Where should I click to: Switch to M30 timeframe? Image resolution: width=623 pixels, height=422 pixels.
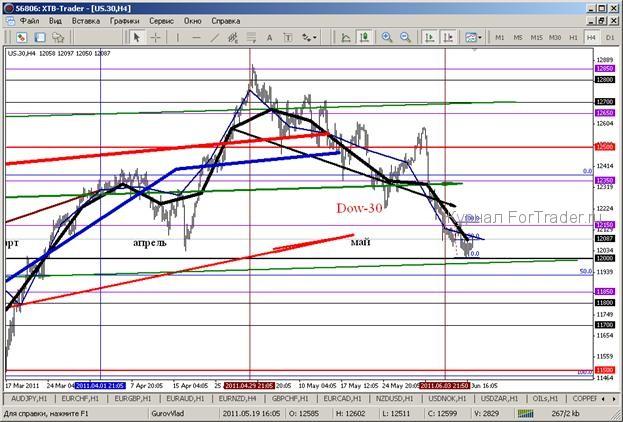point(555,38)
